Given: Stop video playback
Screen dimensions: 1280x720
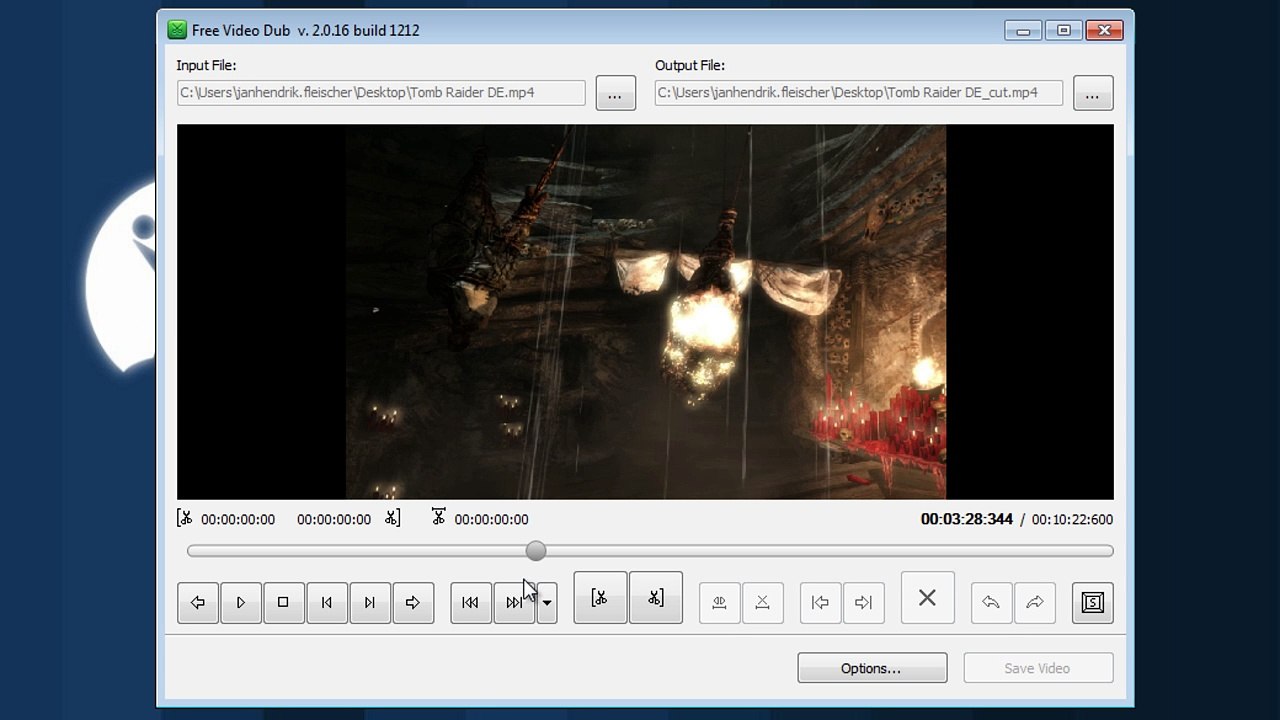Looking at the screenshot, I should (x=283, y=602).
